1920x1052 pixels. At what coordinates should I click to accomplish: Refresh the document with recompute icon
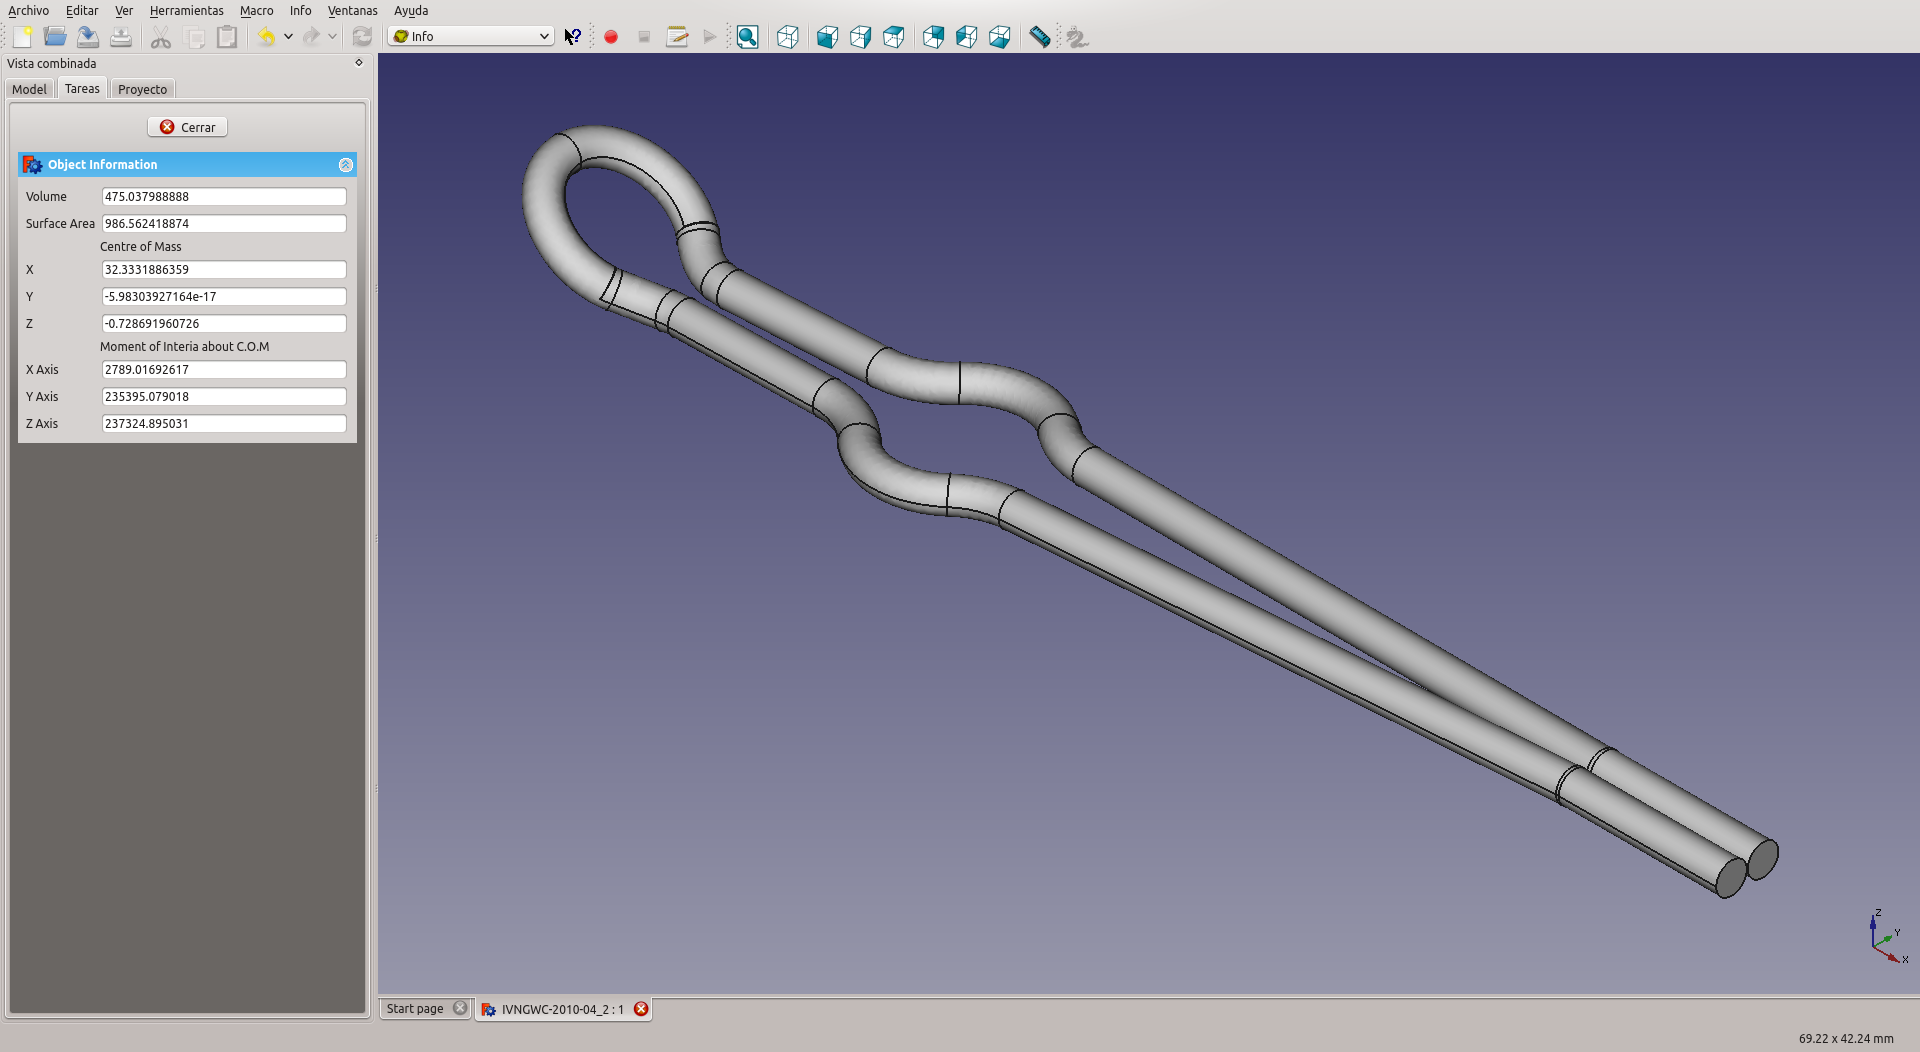tap(362, 37)
